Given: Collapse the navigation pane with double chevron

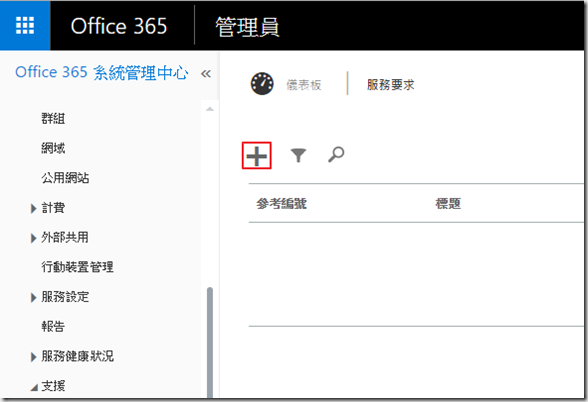Looking at the screenshot, I should click(206, 74).
